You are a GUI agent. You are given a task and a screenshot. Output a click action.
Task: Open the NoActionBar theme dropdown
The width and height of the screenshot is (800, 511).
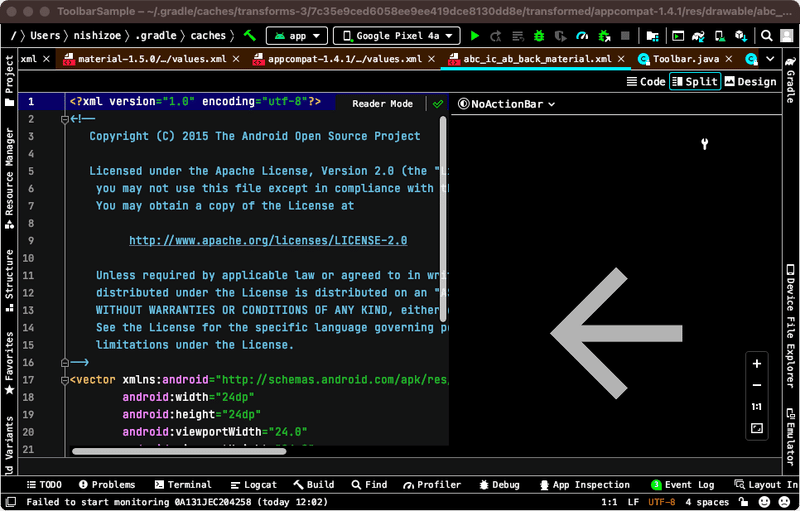[x=507, y=104]
